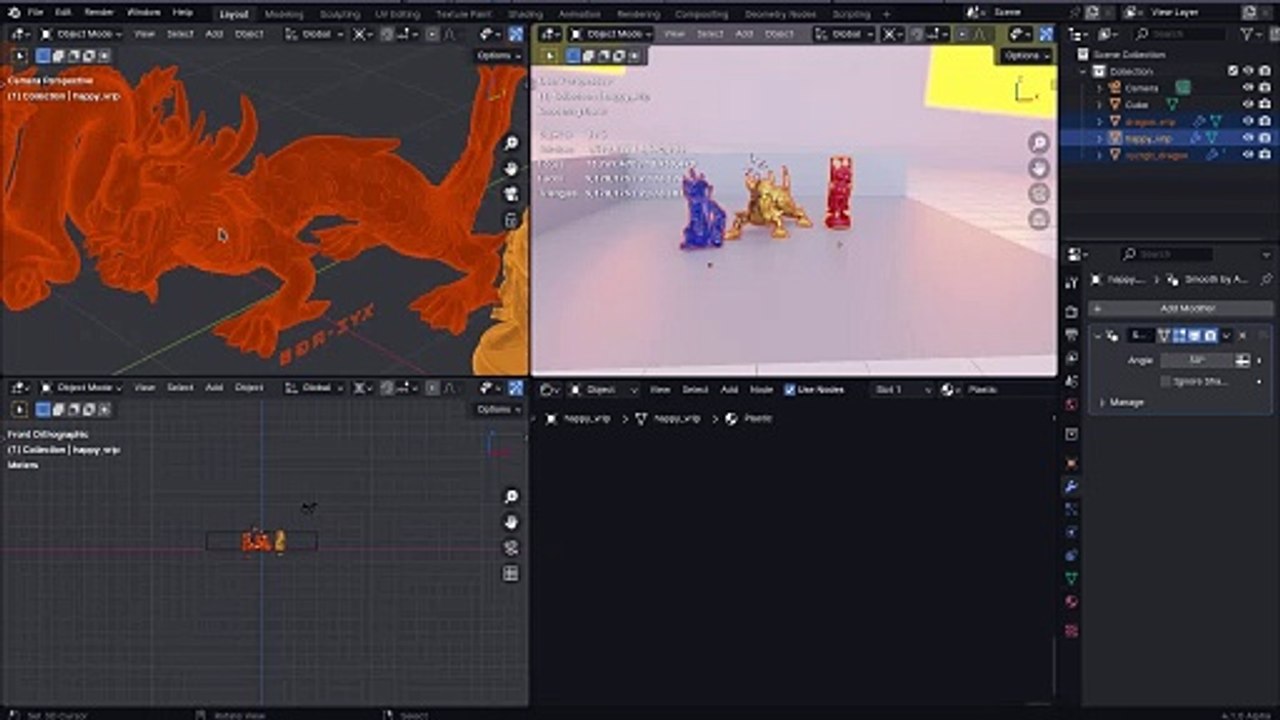Adjust the modifier Angle value field

click(1197, 360)
